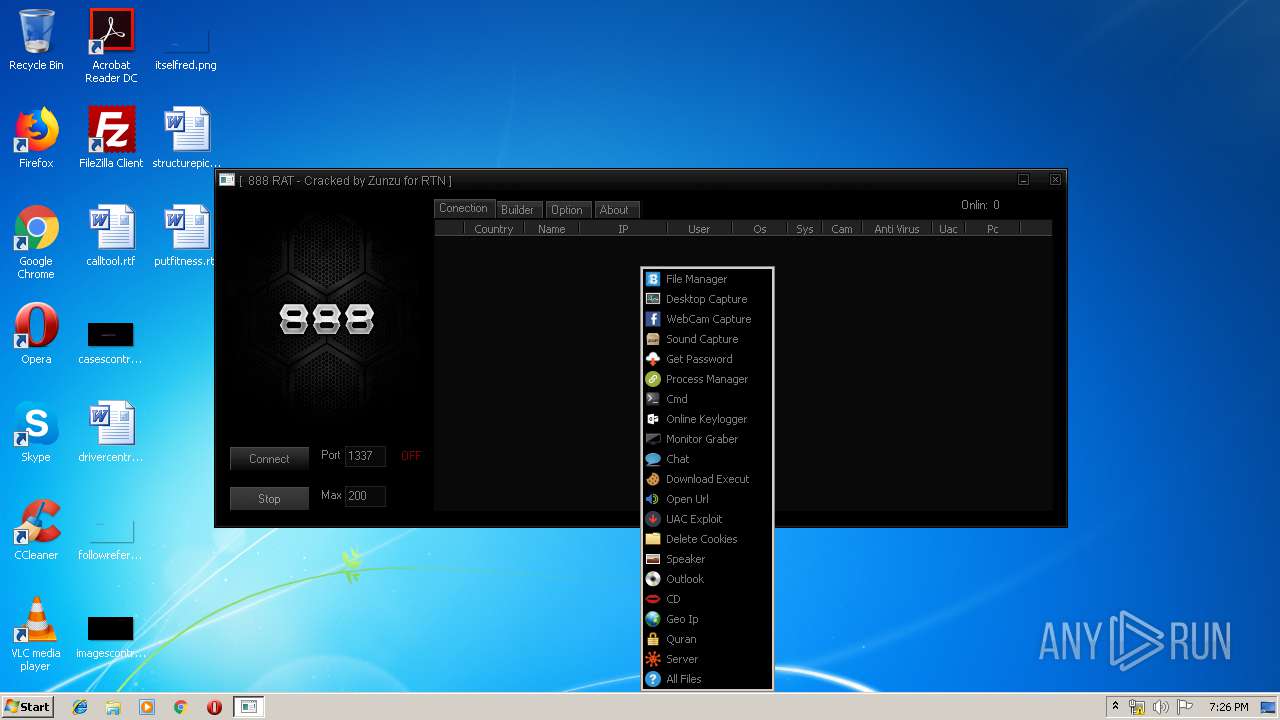Click Internet Explorer in the taskbar
The image size is (1280, 720).
[80, 707]
